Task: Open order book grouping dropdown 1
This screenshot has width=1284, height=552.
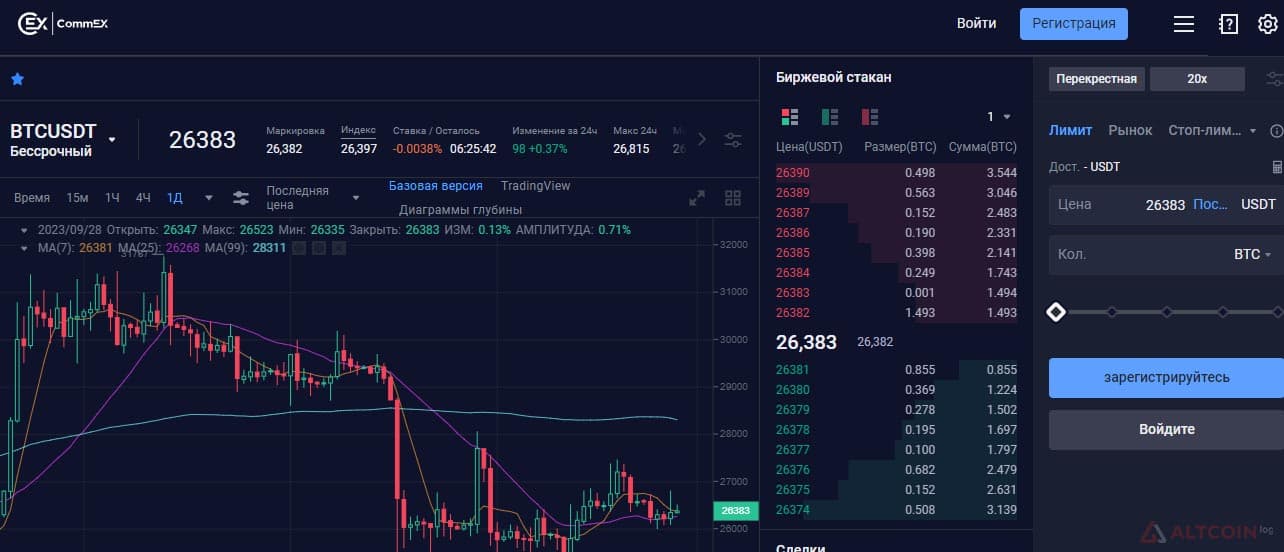Action: click(x=999, y=117)
